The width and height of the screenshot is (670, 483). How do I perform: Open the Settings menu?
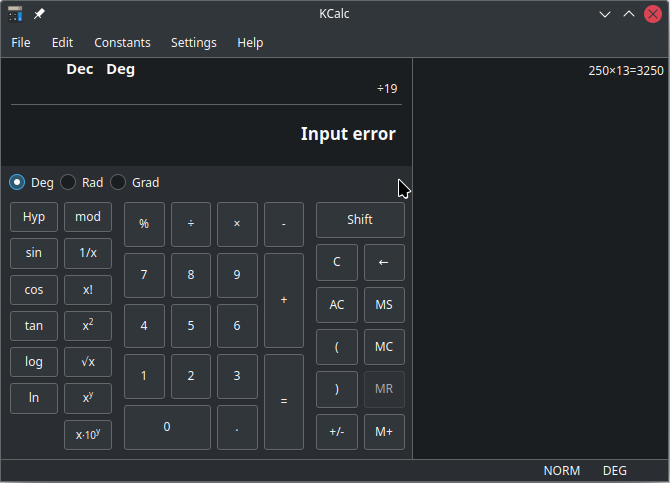tap(193, 42)
